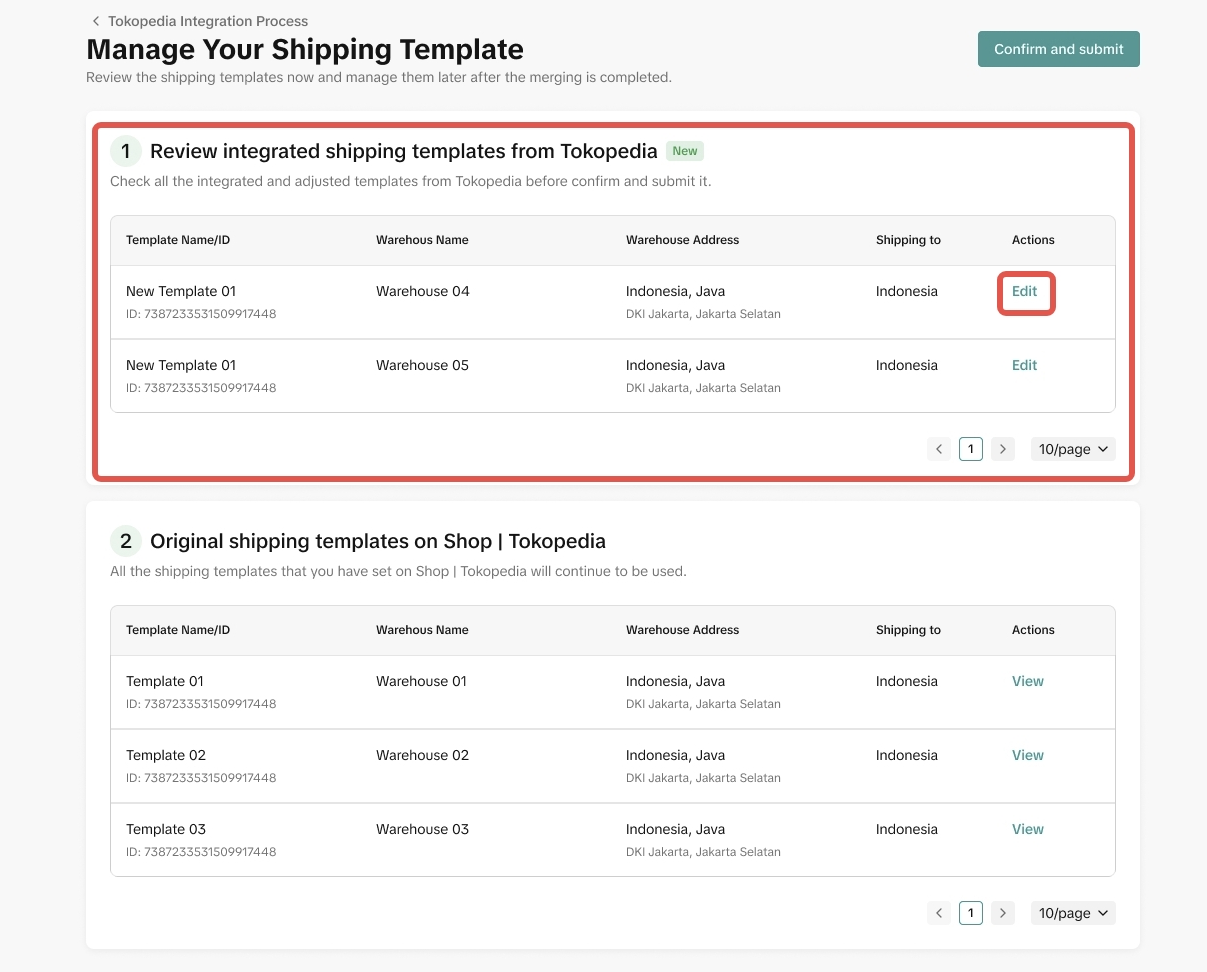Viewport: 1207px width, 972px height.
Task: View Template 02 shipping template
Action: (1027, 755)
